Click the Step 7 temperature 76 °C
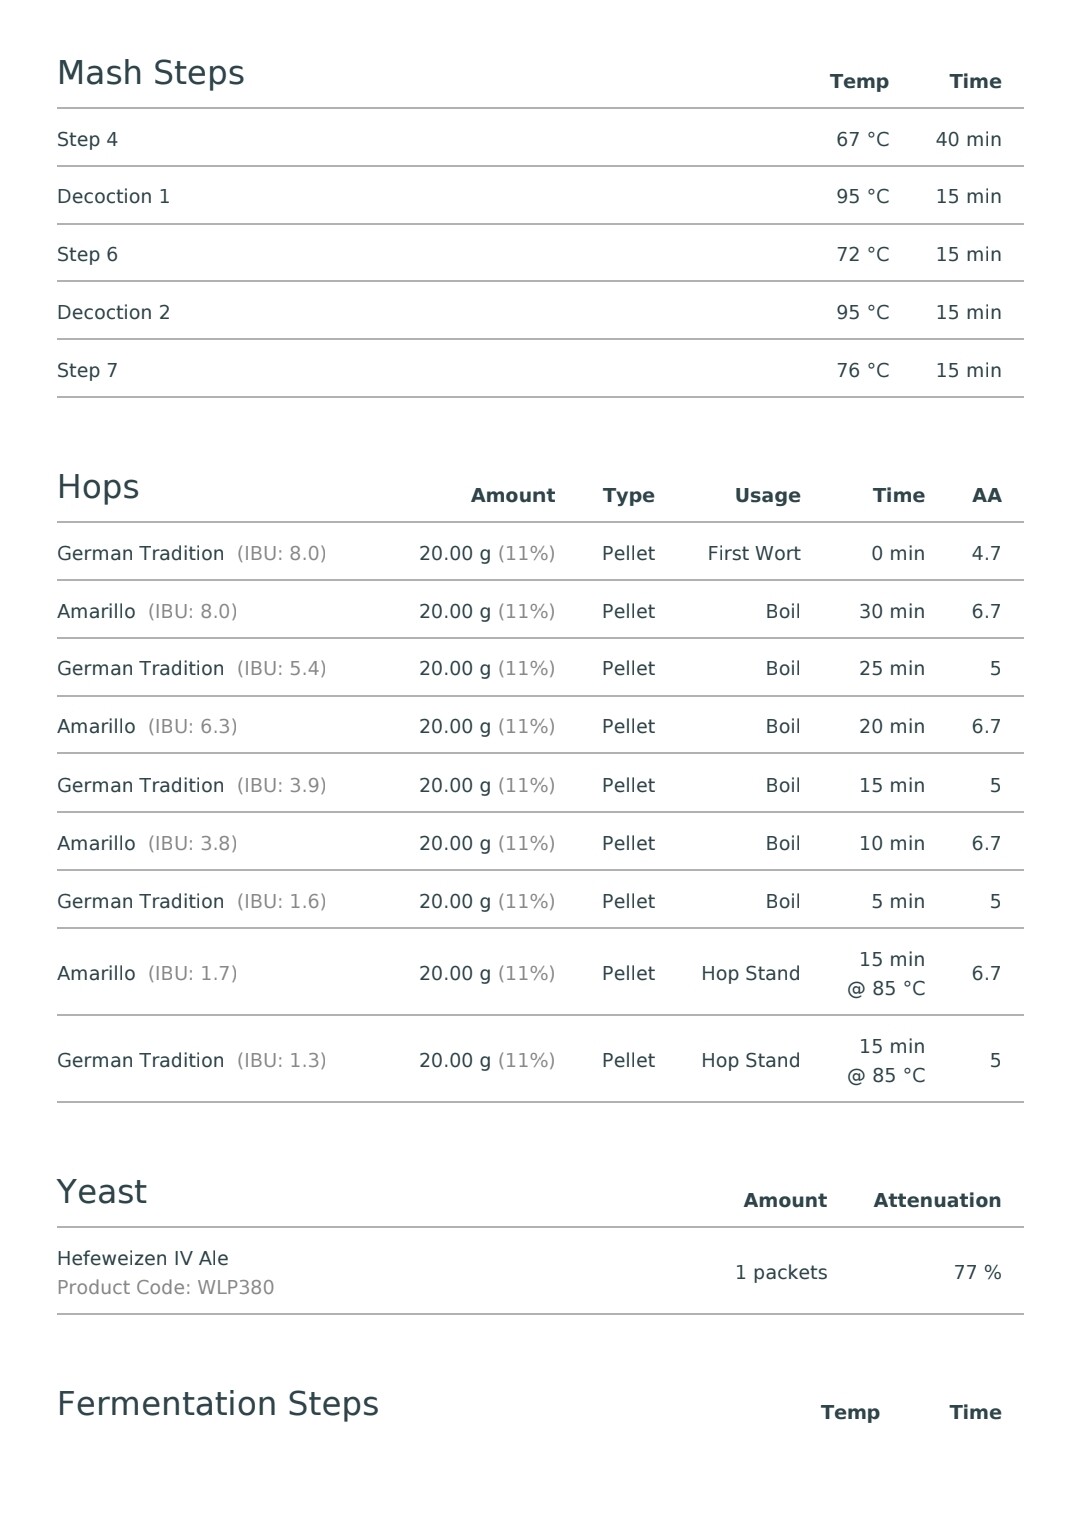 click(862, 370)
